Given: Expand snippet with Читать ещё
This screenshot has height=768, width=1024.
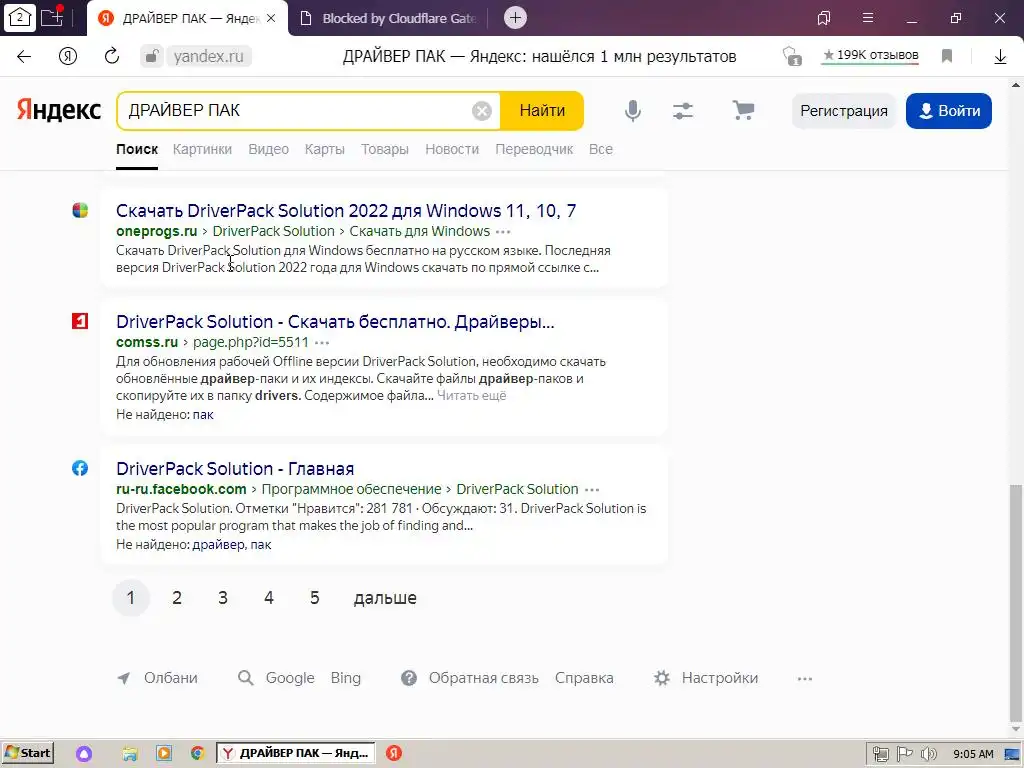Looking at the screenshot, I should pos(472,396).
